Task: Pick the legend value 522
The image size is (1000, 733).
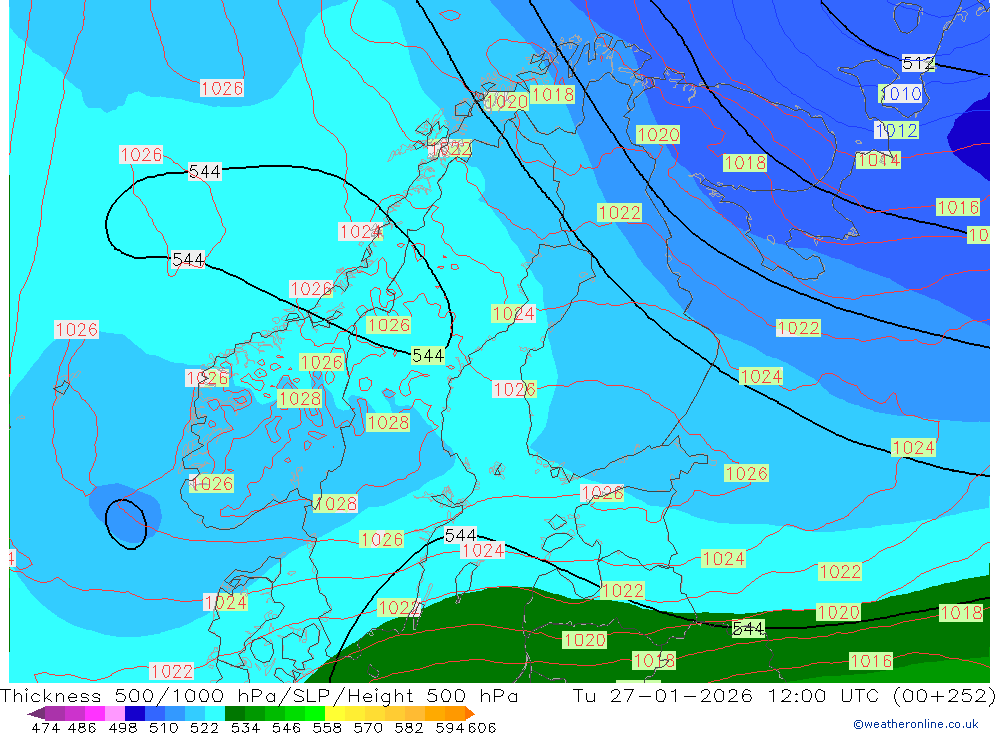Action: (x=204, y=727)
